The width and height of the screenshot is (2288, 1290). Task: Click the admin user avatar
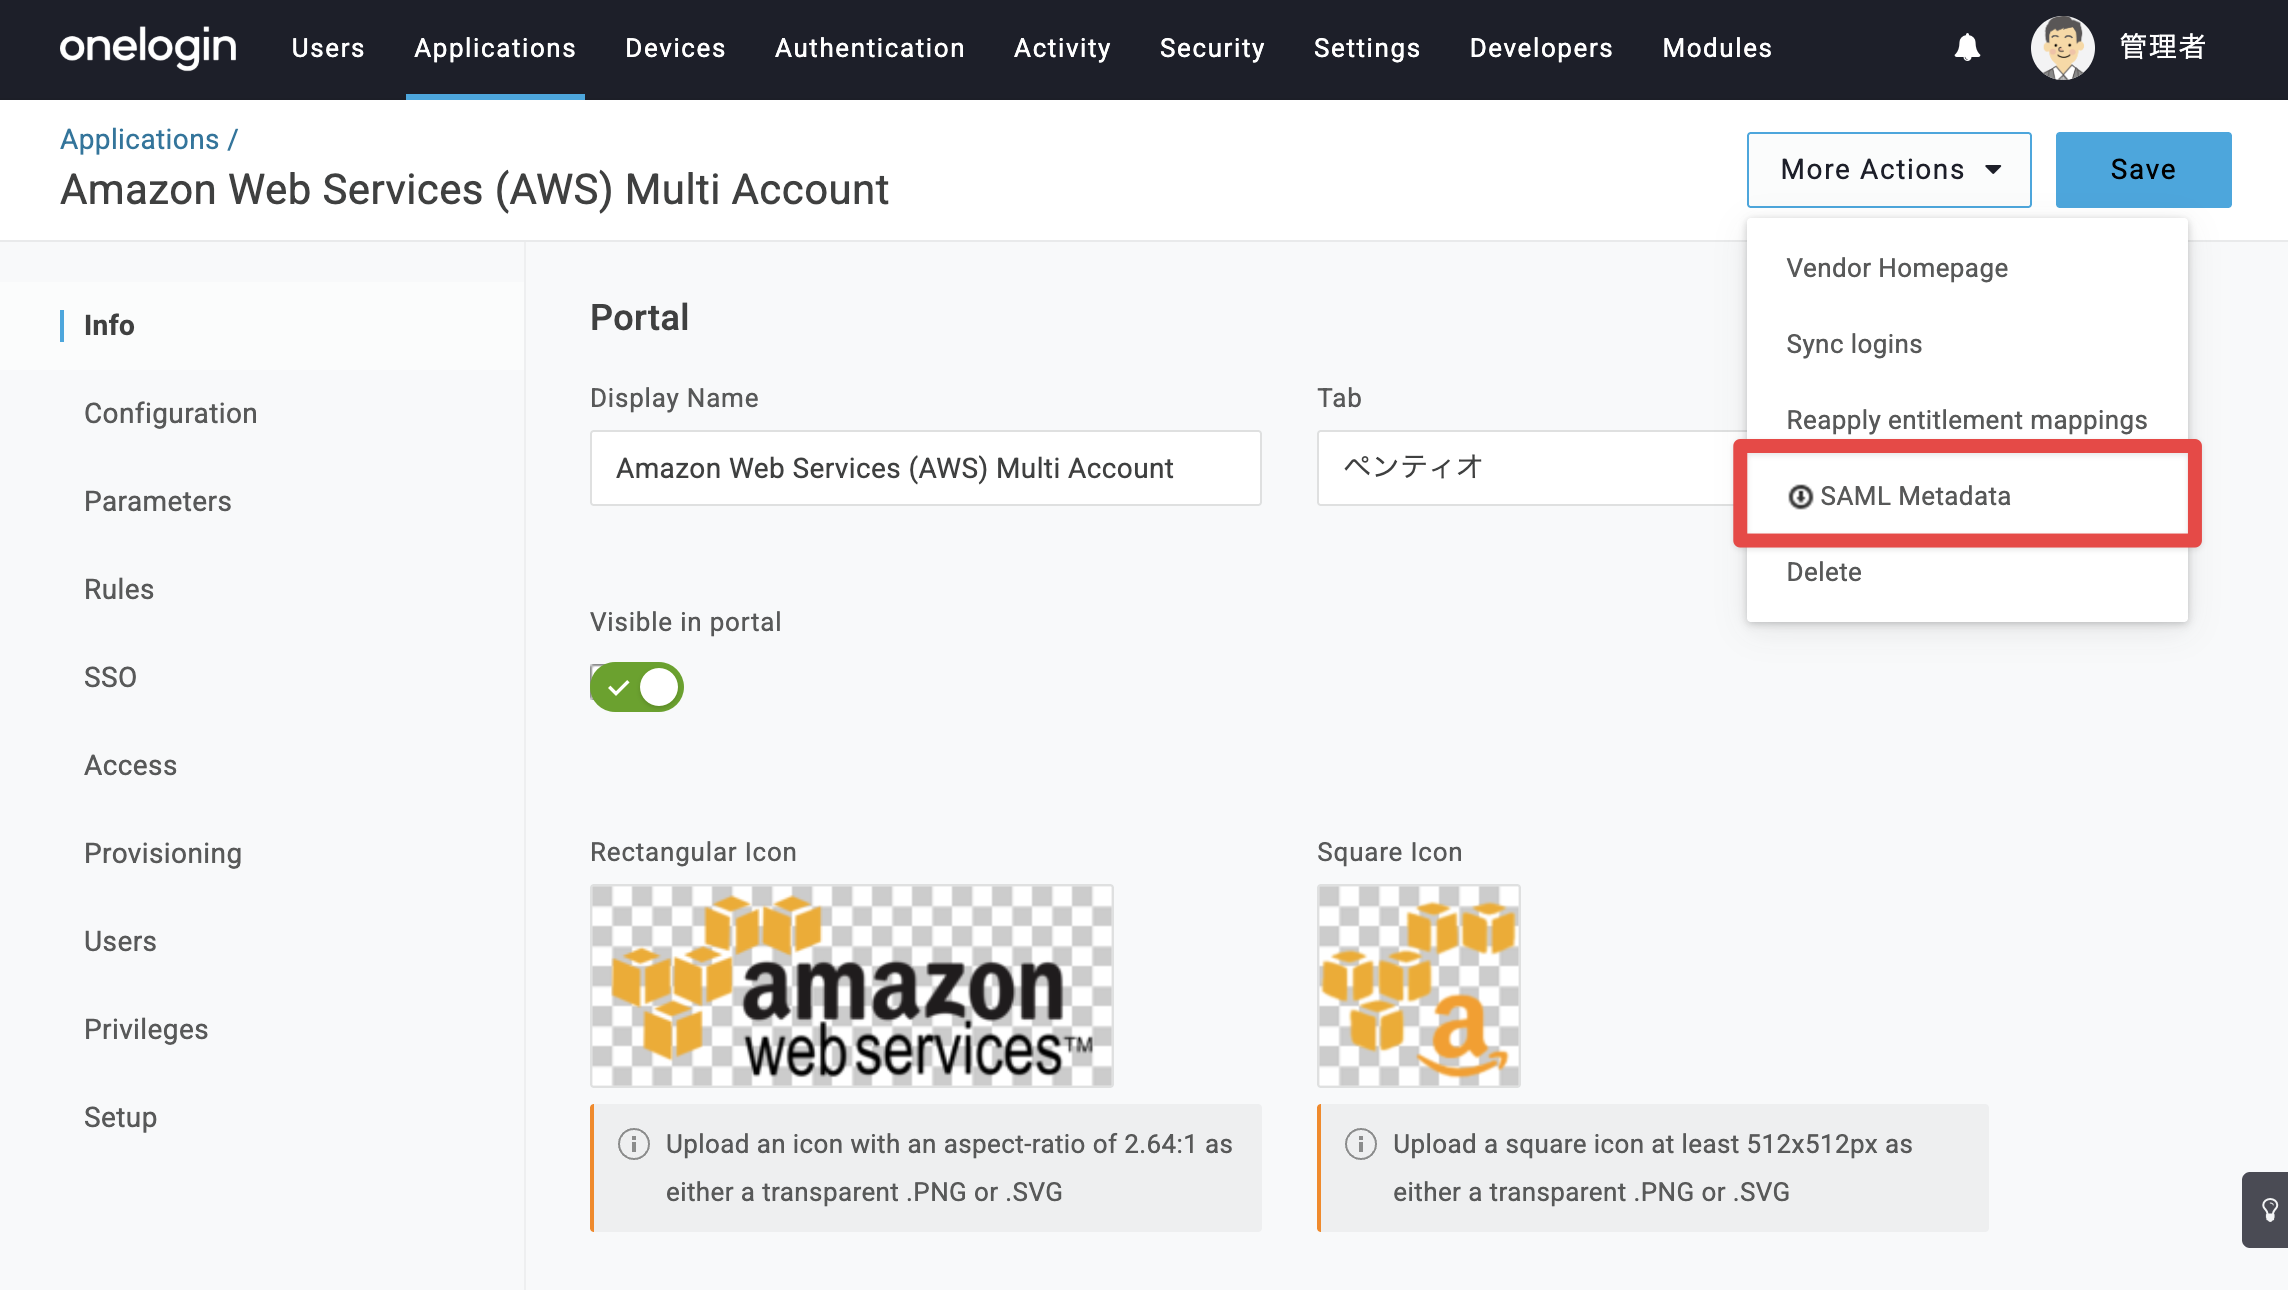(2062, 47)
